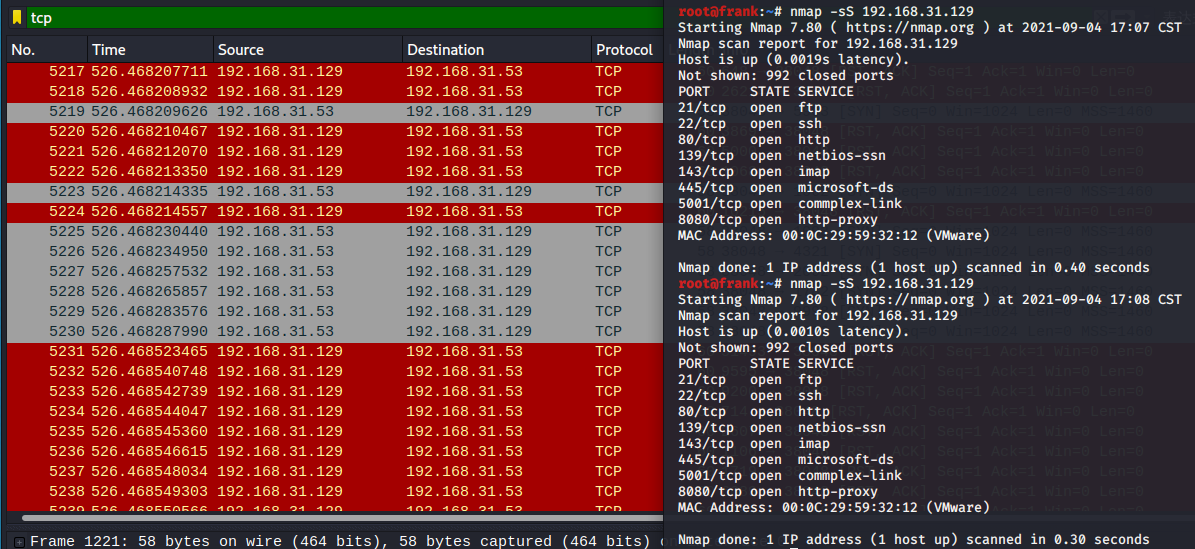This screenshot has width=1195, height=549.
Task: Select packet number 5233
Action: 335,391
